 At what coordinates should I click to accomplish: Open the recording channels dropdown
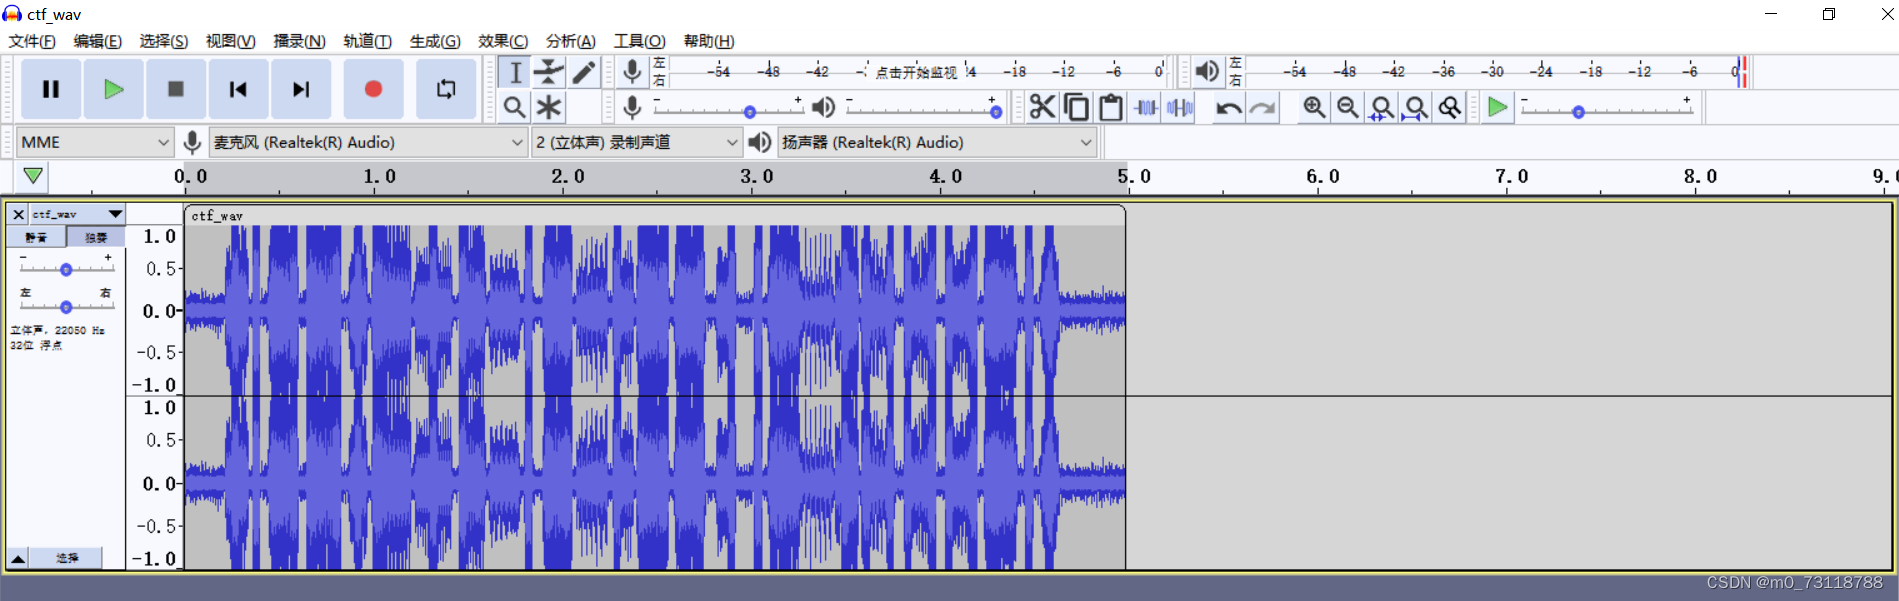click(x=636, y=142)
